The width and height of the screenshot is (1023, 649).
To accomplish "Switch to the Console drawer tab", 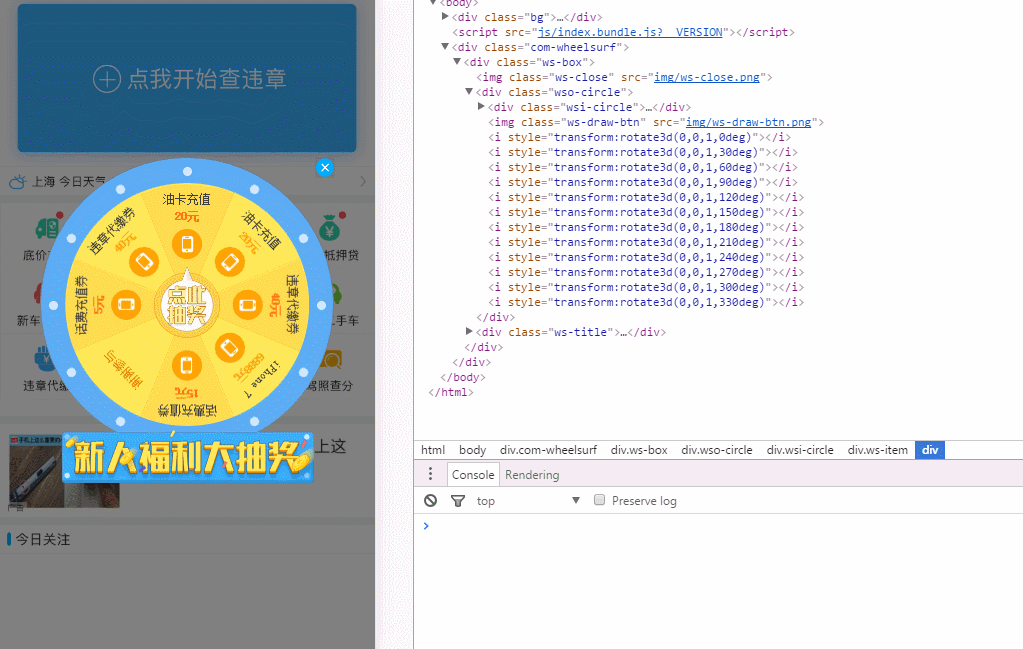I will pyautogui.click(x=473, y=475).
